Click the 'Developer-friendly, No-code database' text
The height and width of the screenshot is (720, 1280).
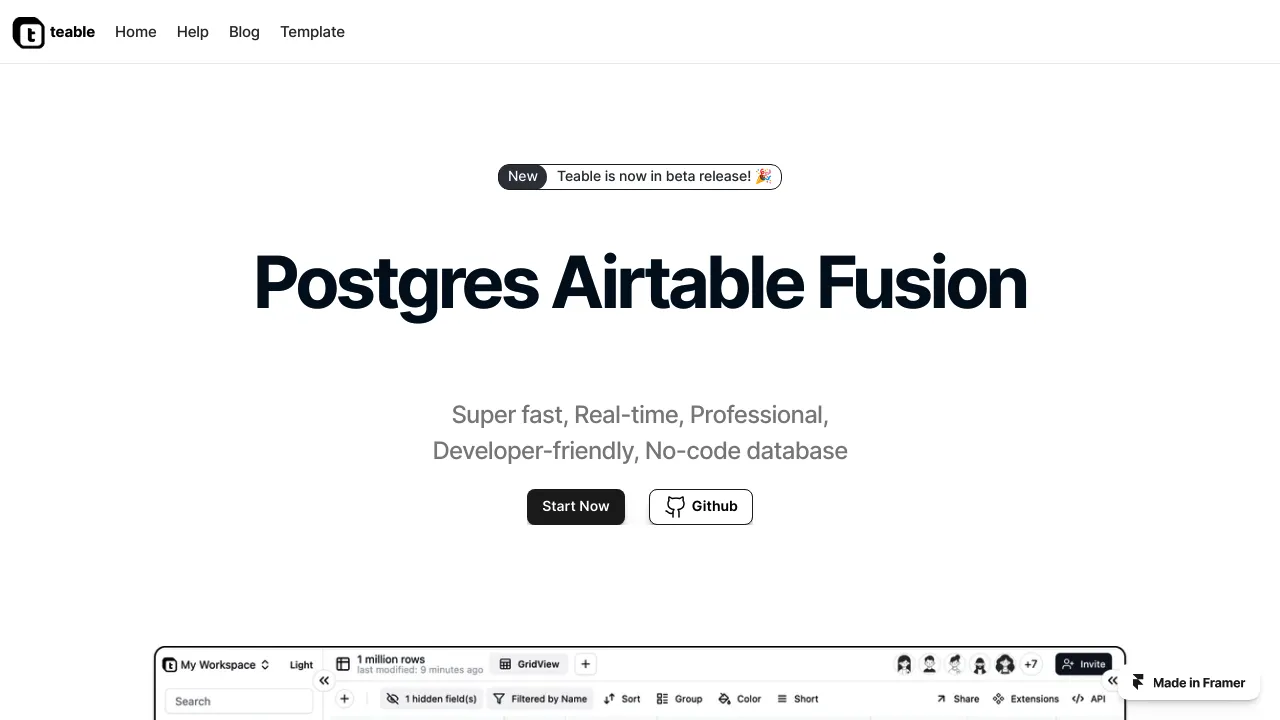tap(640, 451)
